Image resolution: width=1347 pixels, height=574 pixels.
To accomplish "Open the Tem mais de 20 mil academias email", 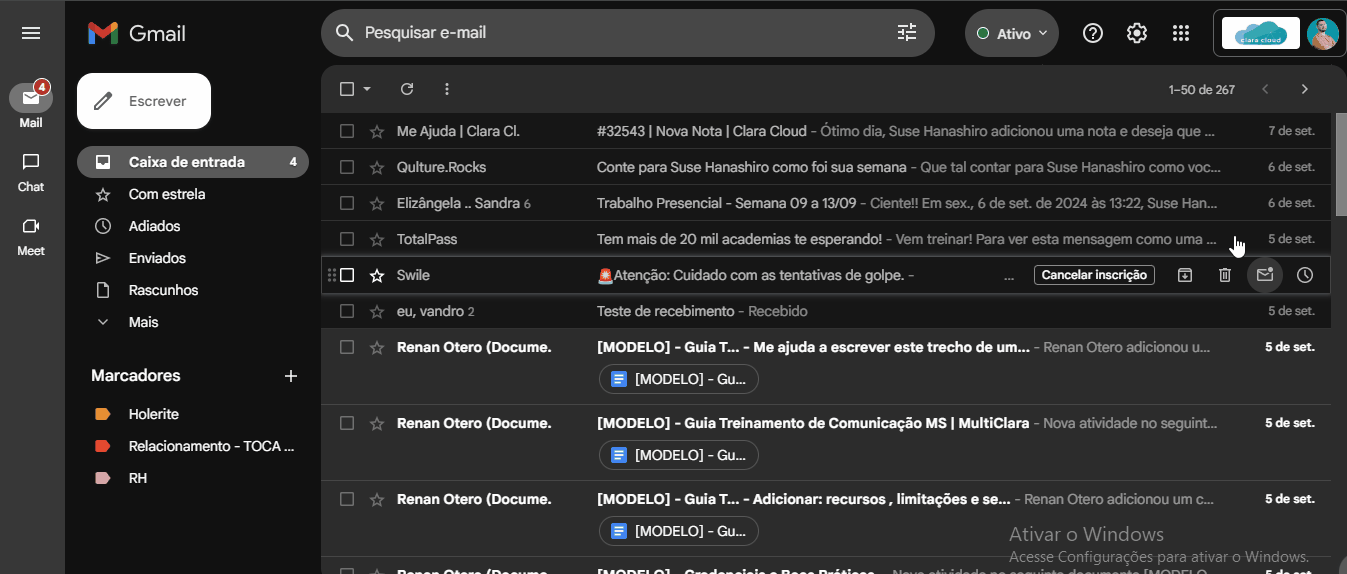I will pyautogui.click(x=826, y=239).
